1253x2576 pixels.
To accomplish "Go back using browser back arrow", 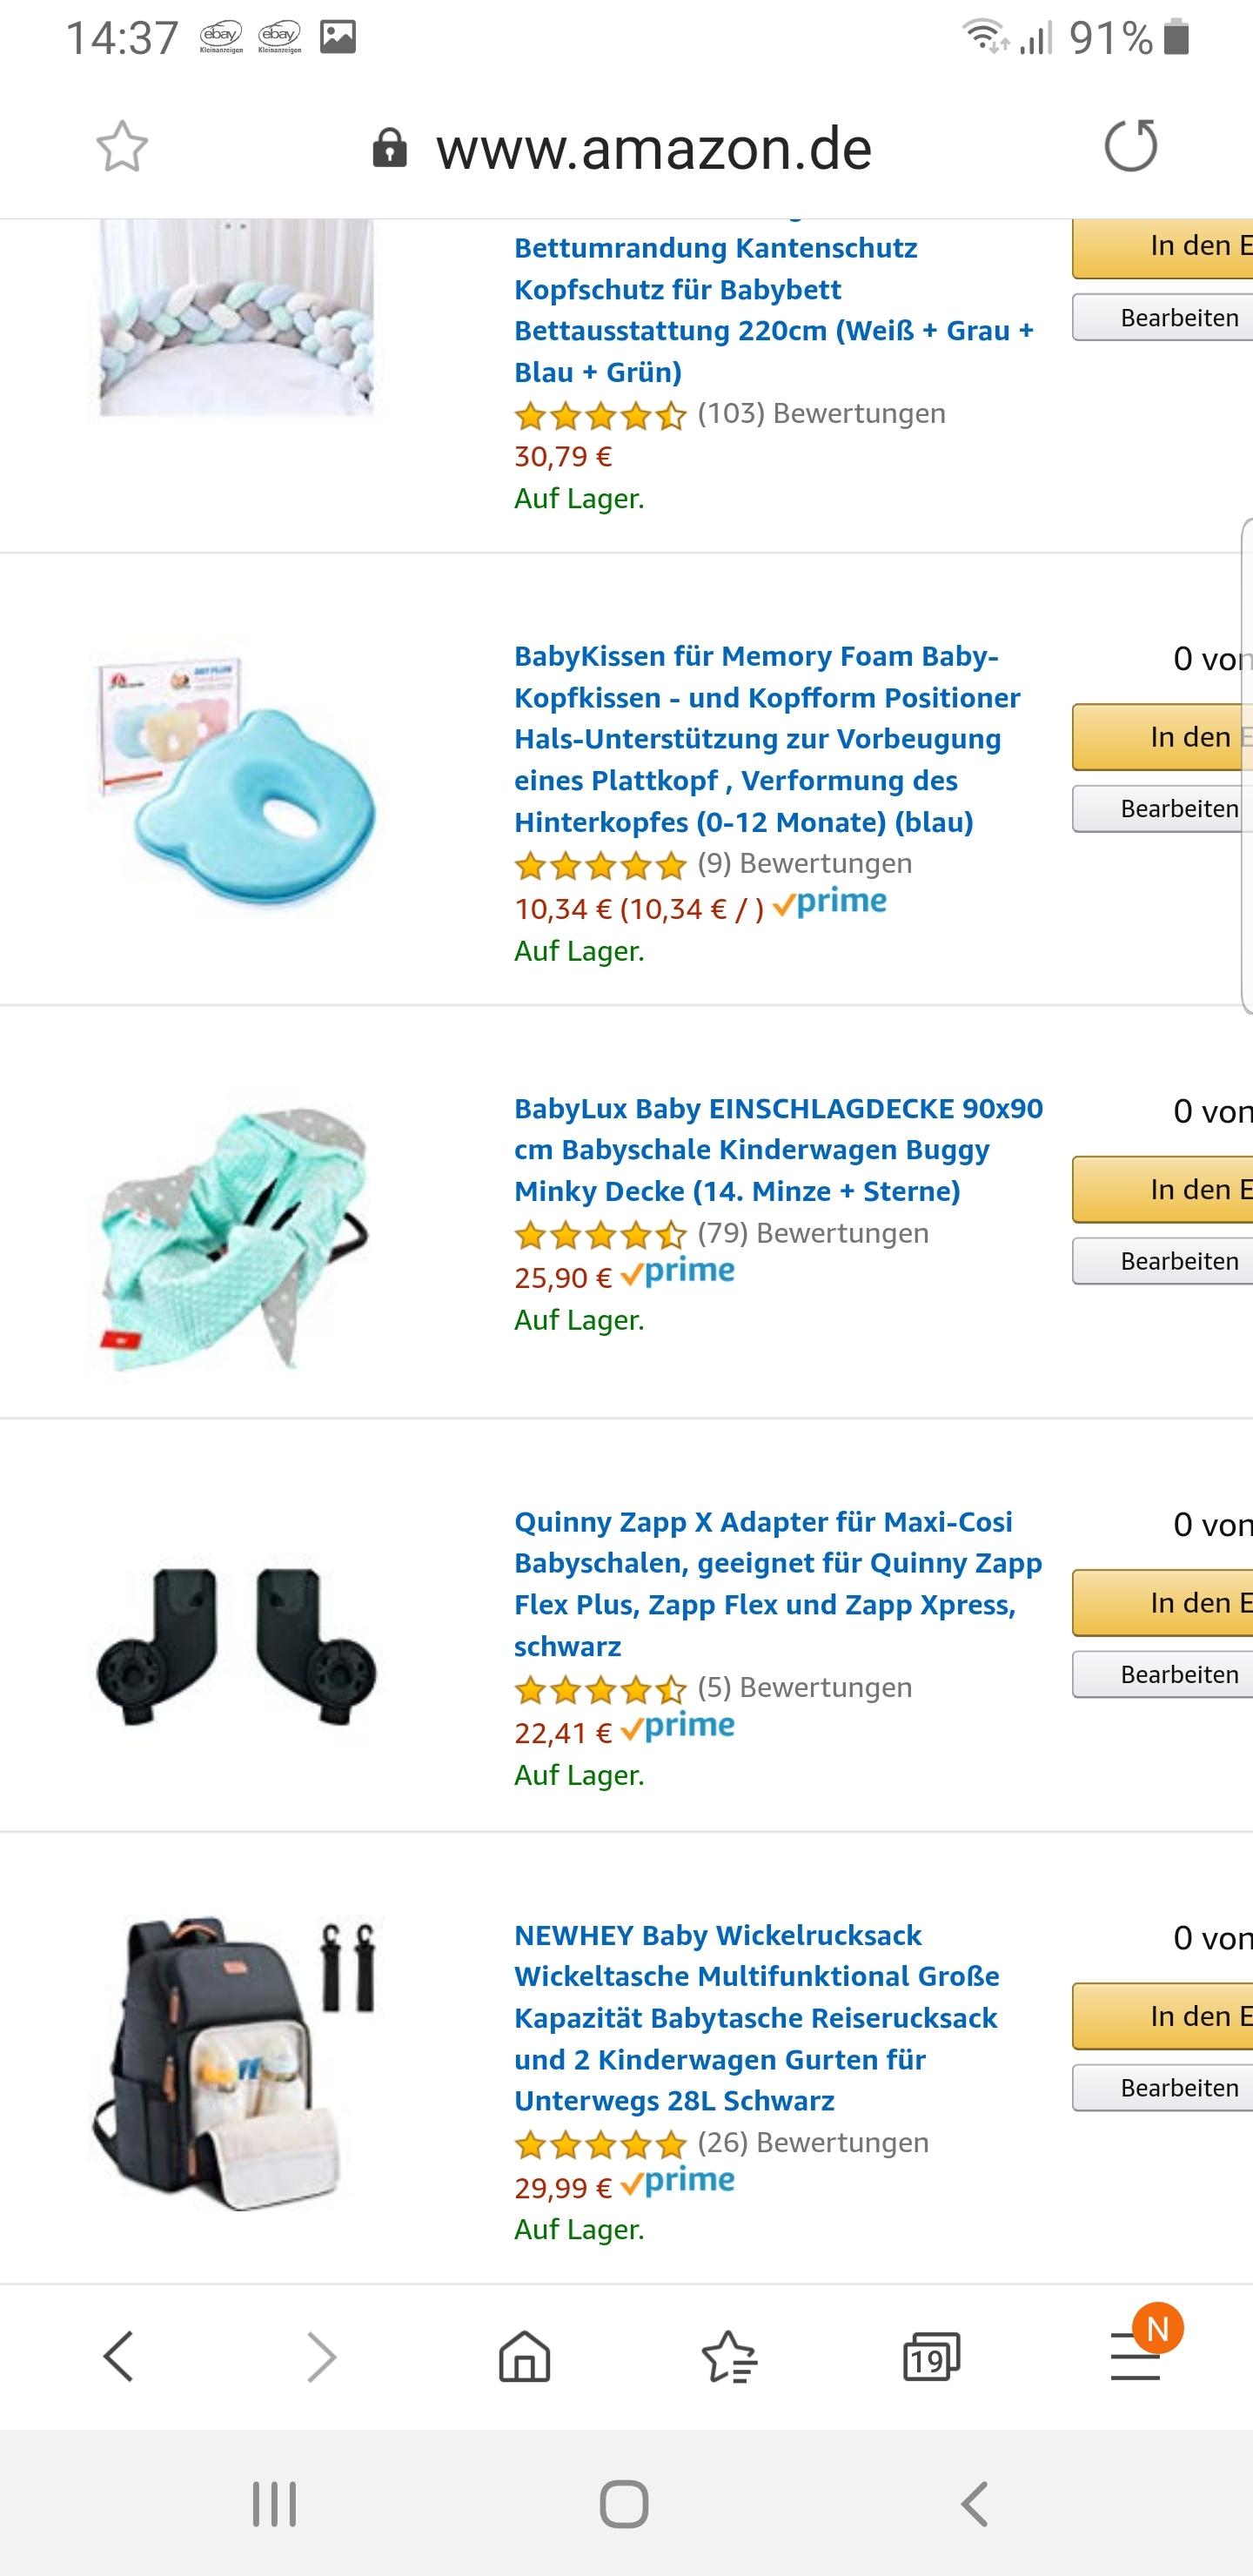I will (x=119, y=2356).
